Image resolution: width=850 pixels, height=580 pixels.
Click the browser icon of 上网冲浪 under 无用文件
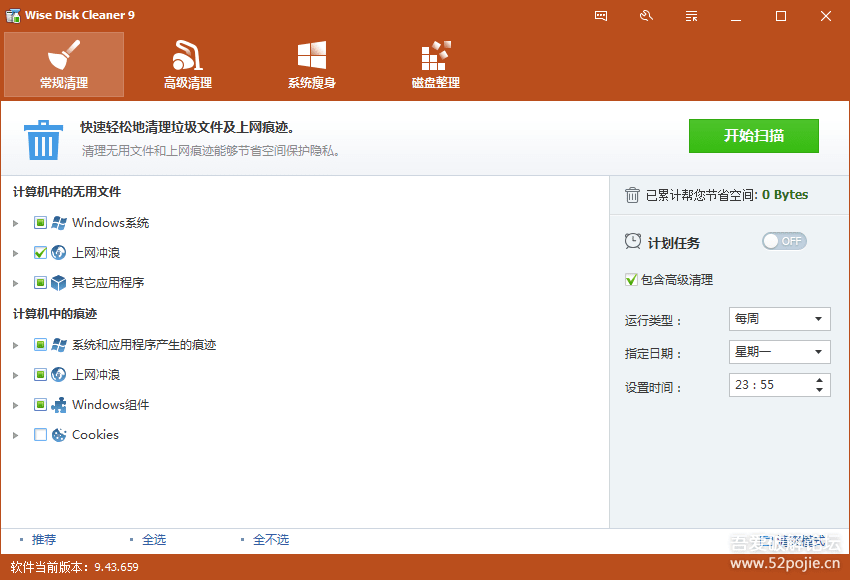pos(59,253)
